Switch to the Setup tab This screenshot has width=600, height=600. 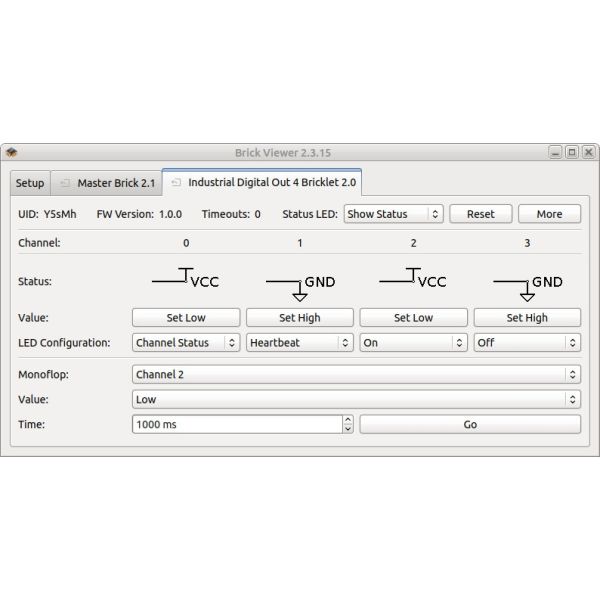pyautogui.click(x=30, y=183)
